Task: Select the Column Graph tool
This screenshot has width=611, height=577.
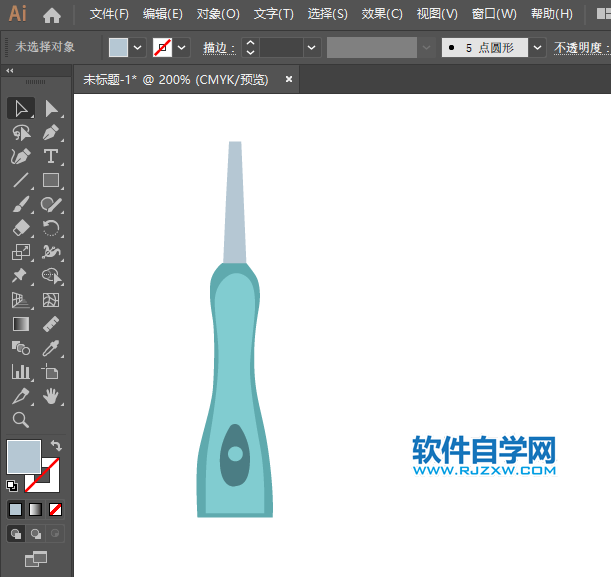Action: point(21,372)
